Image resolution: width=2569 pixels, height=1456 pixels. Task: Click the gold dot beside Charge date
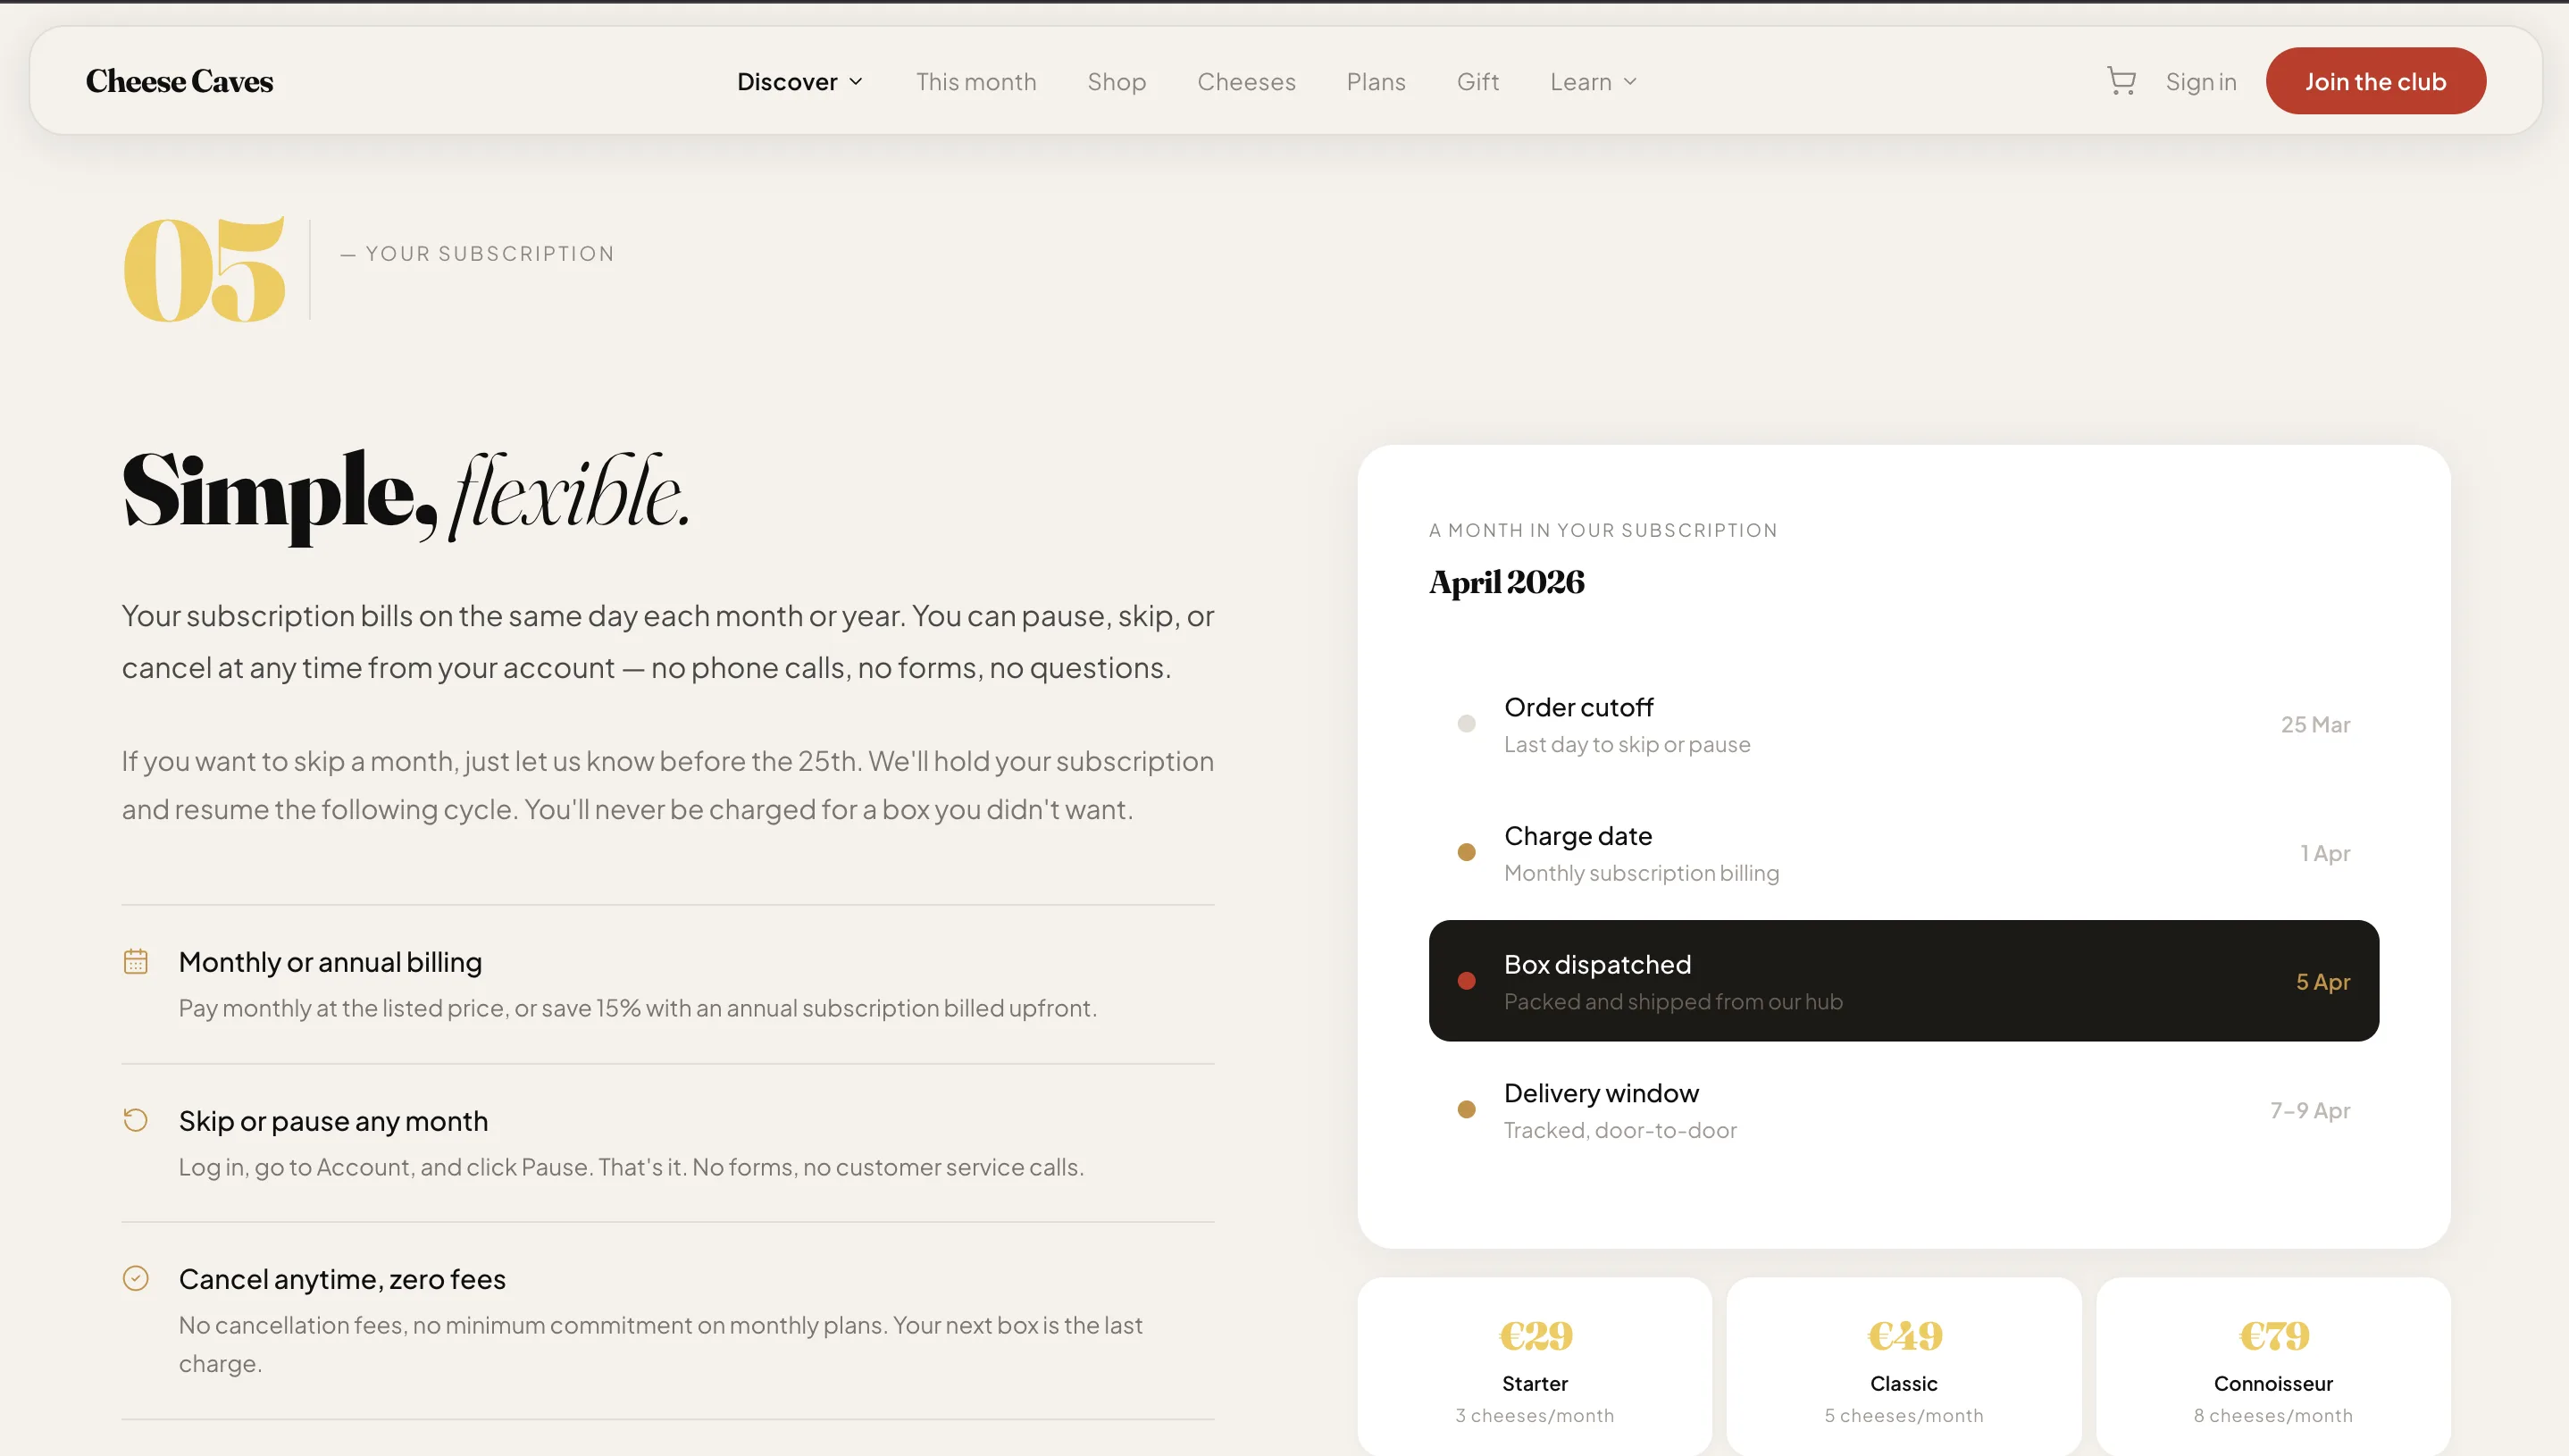tap(1466, 852)
